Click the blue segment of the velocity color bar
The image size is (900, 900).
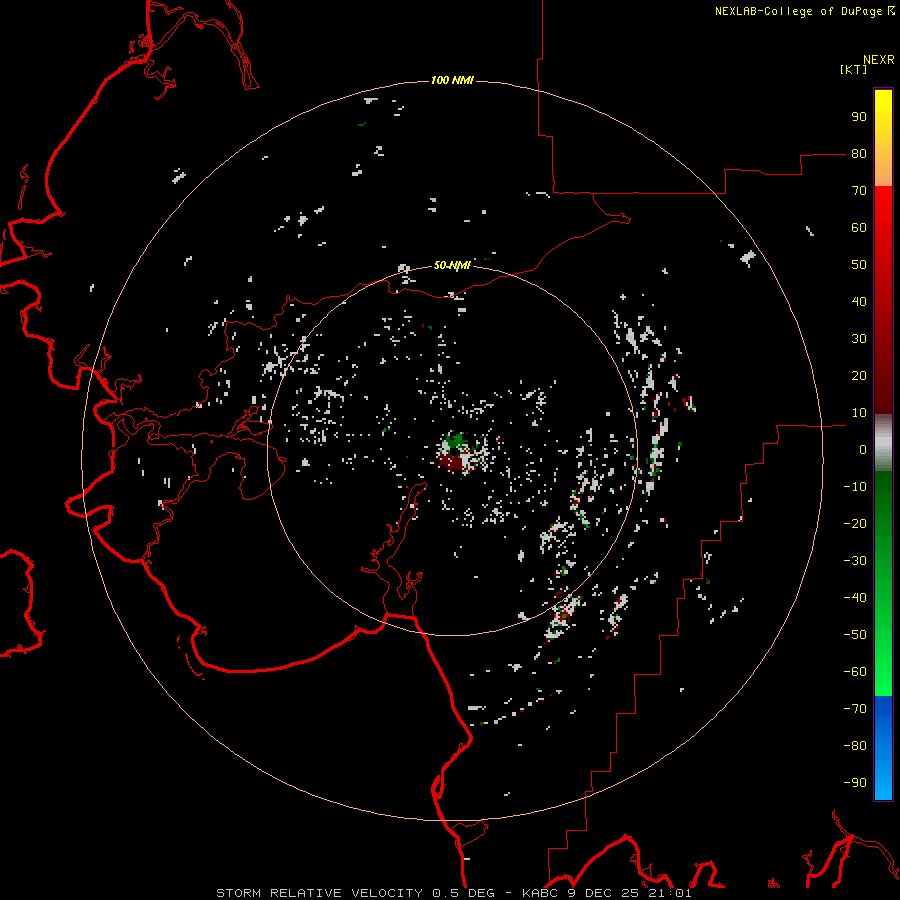point(883,747)
